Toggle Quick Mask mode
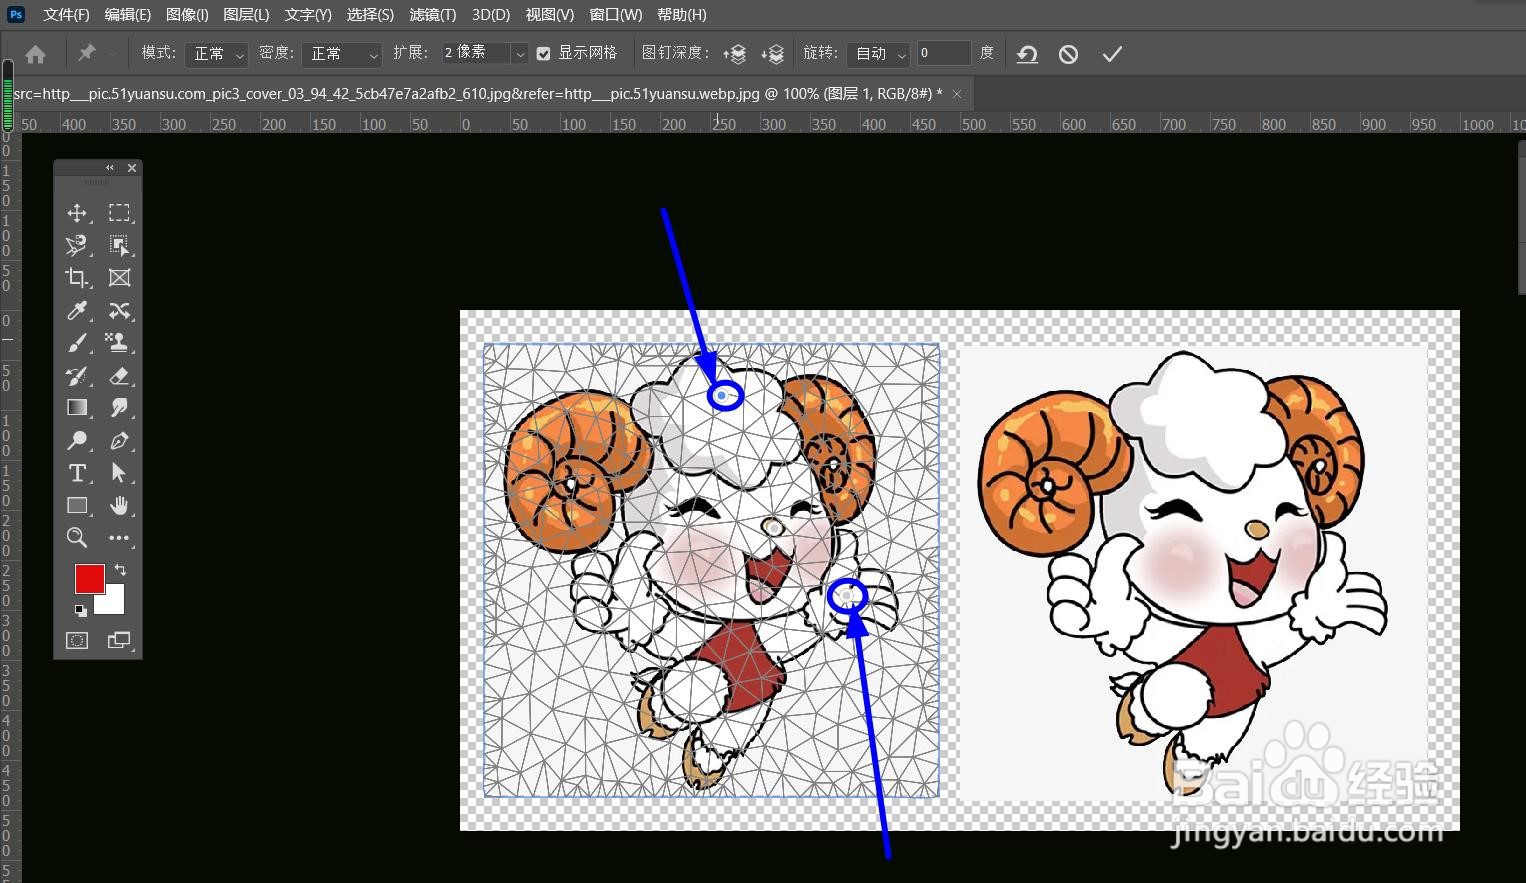 [x=77, y=640]
